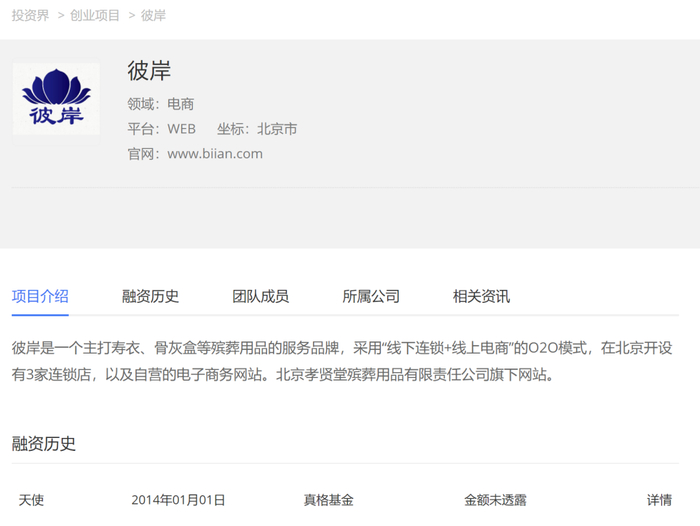Select the 金额未透露 amount cell
The width and height of the screenshot is (700, 526).
(495, 500)
